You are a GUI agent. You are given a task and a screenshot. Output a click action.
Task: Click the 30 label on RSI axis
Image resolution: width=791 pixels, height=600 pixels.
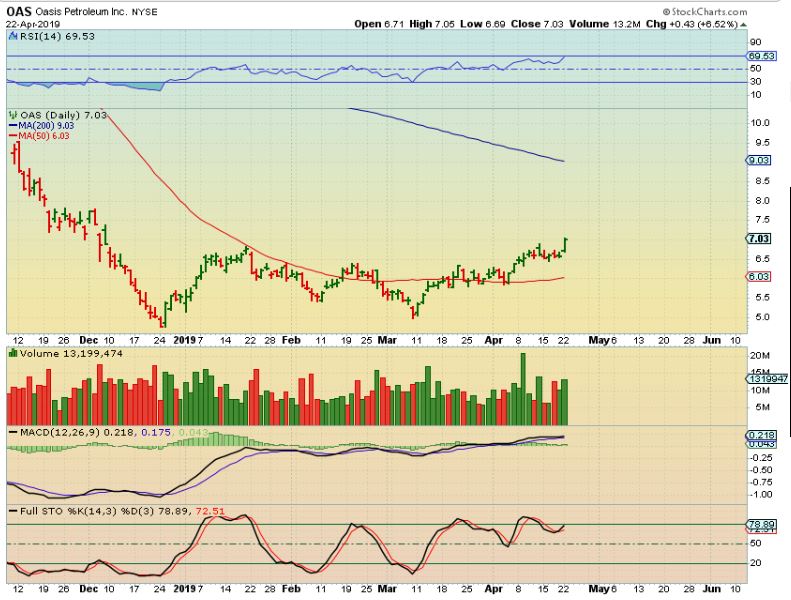click(755, 82)
